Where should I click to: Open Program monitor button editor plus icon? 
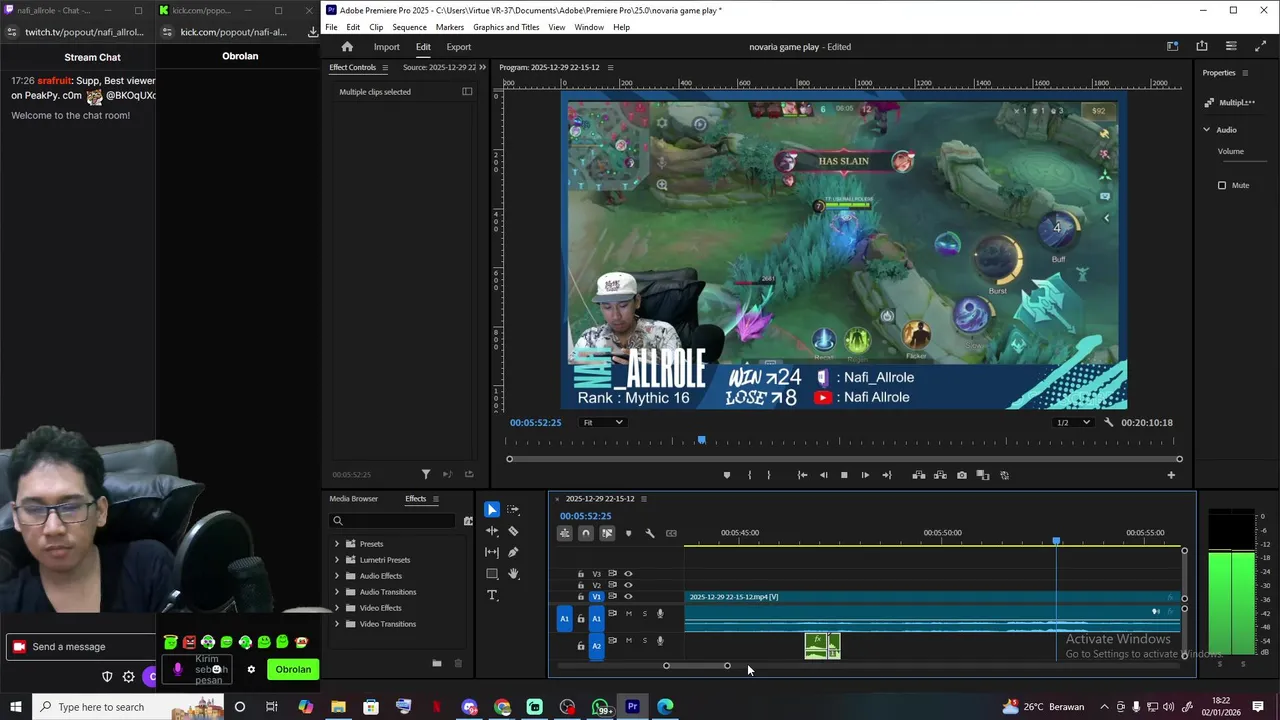pos(1171,475)
